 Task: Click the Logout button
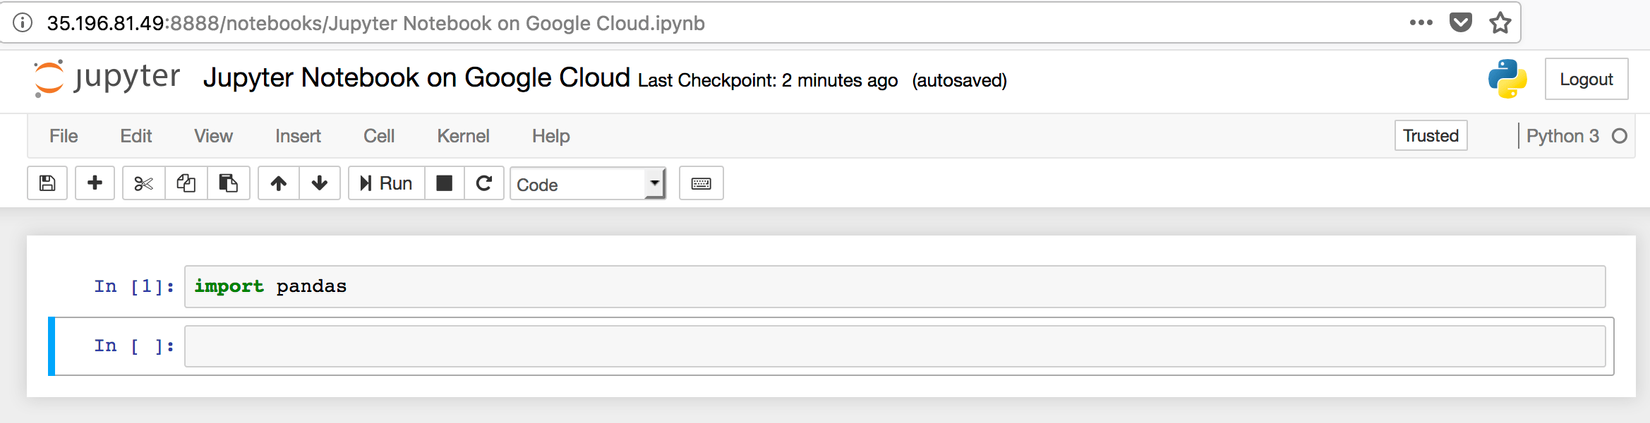click(1586, 80)
